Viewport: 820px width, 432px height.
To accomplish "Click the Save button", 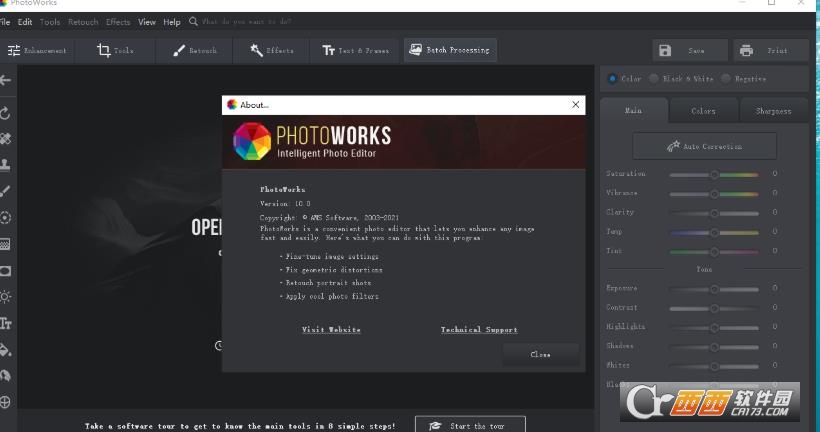I will pyautogui.click(x=690, y=51).
